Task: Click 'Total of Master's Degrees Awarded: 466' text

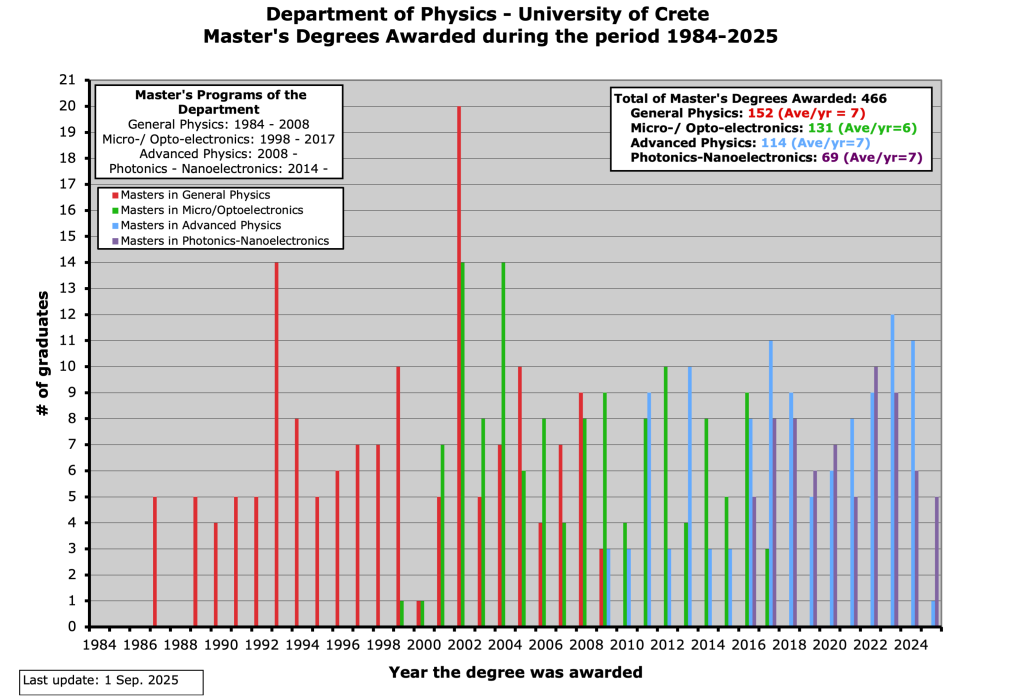Action: [750, 99]
